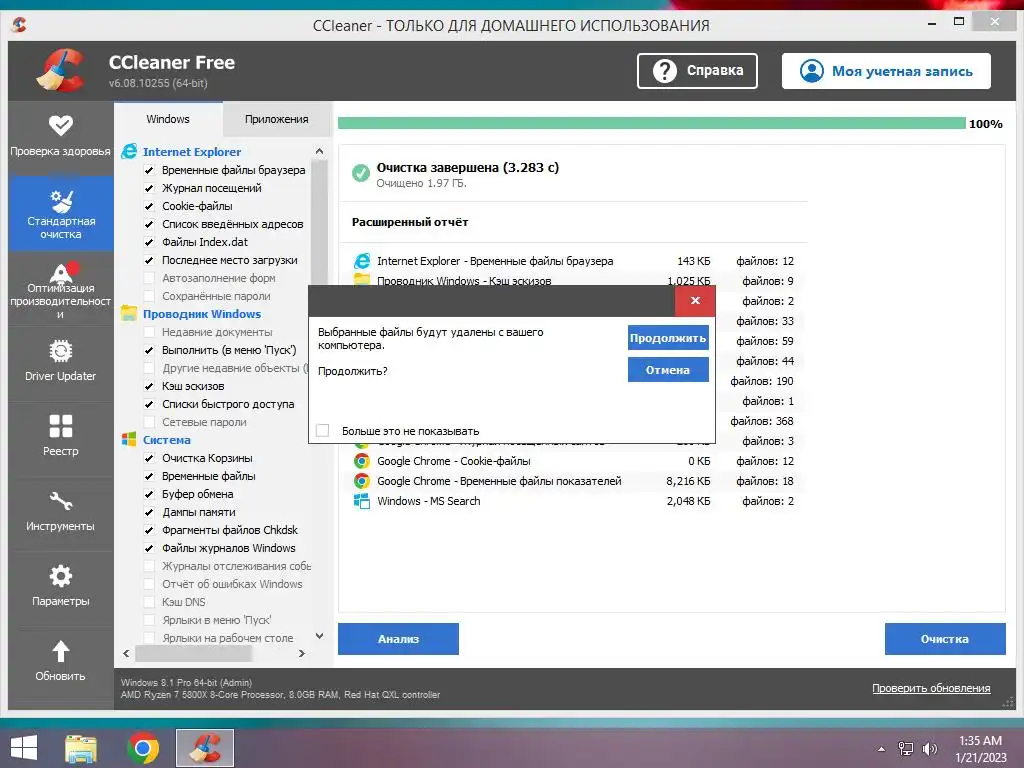This screenshot has width=1024, height=768.
Task: Enable the Кэш DNS checkbox
Action: (x=149, y=602)
